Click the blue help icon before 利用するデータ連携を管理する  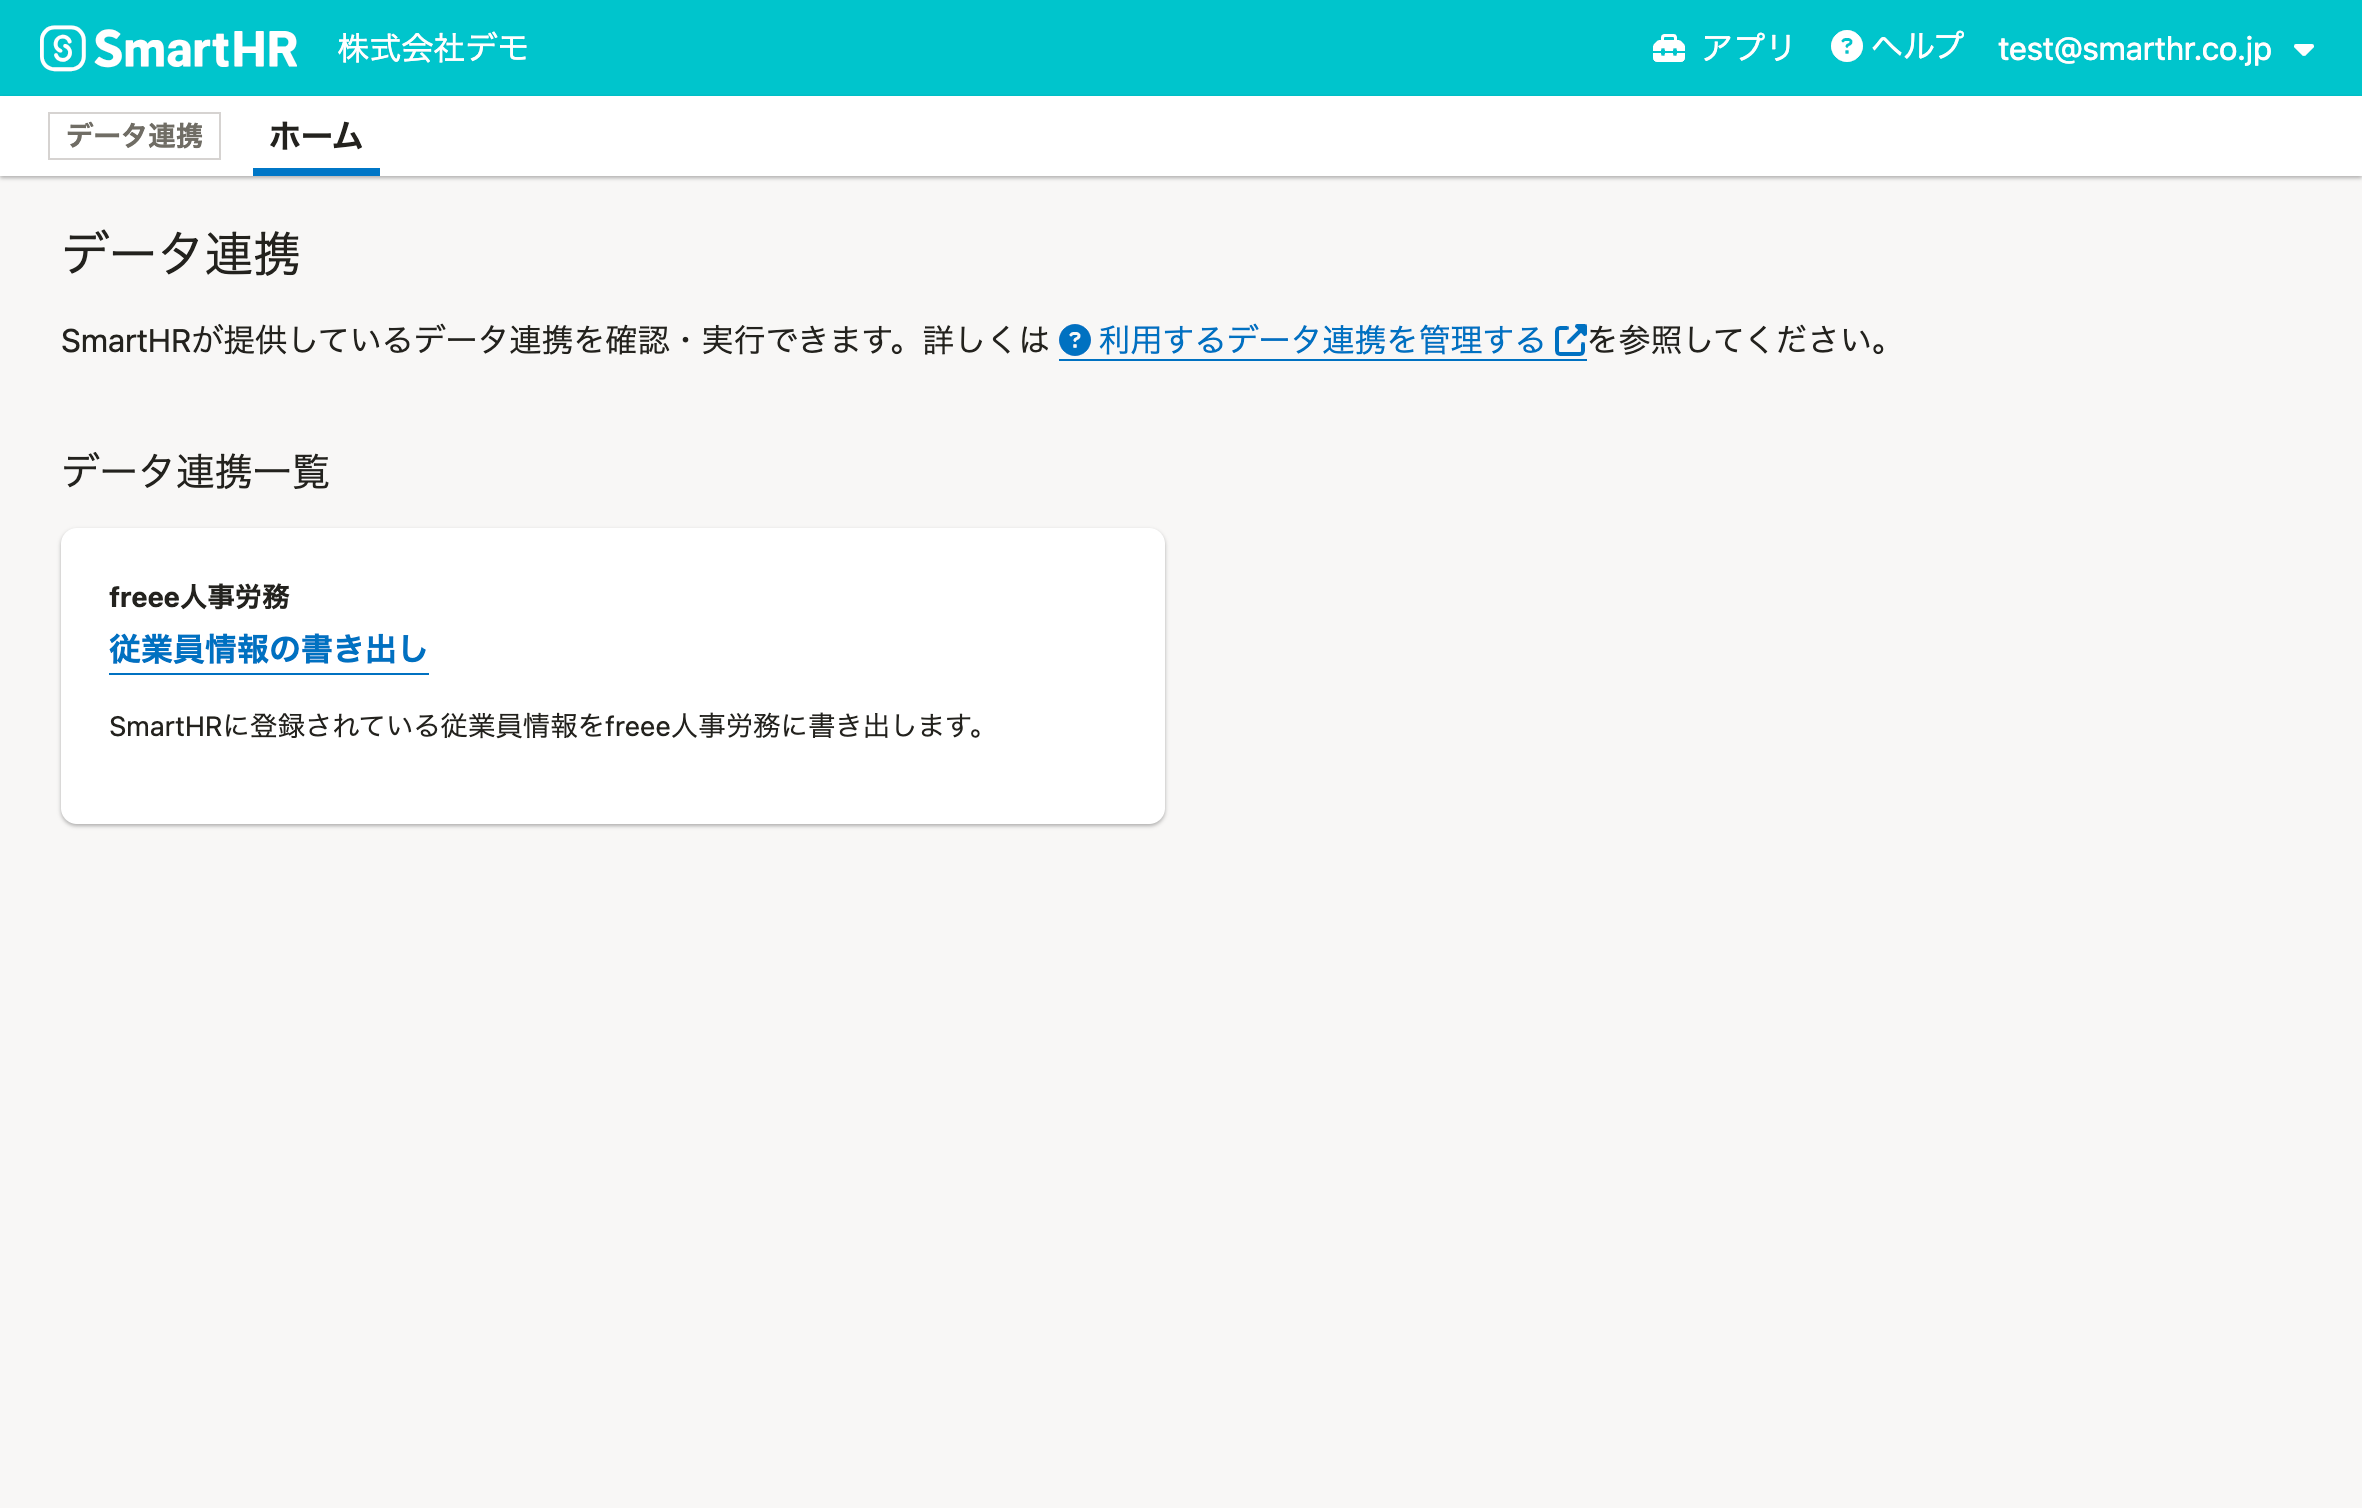point(1075,341)
